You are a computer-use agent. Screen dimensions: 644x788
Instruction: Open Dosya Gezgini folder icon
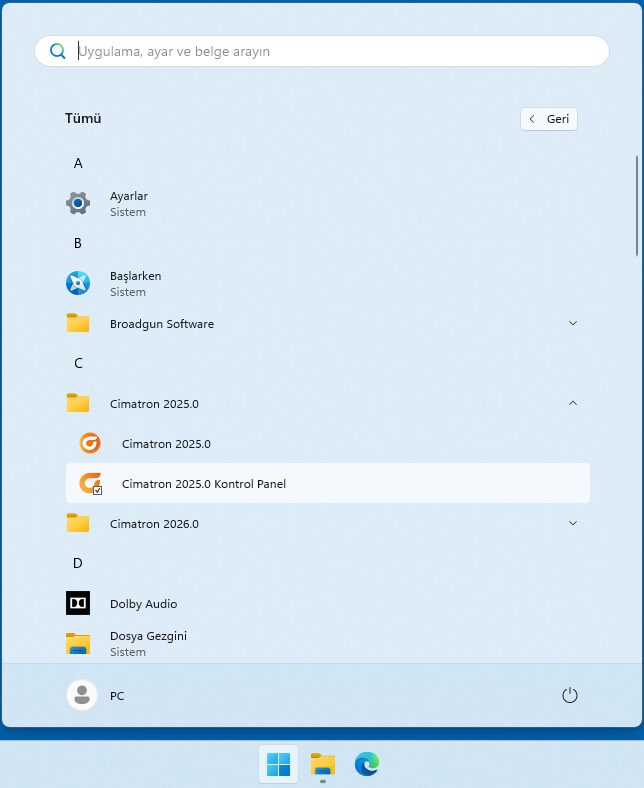tap(78, 643)
